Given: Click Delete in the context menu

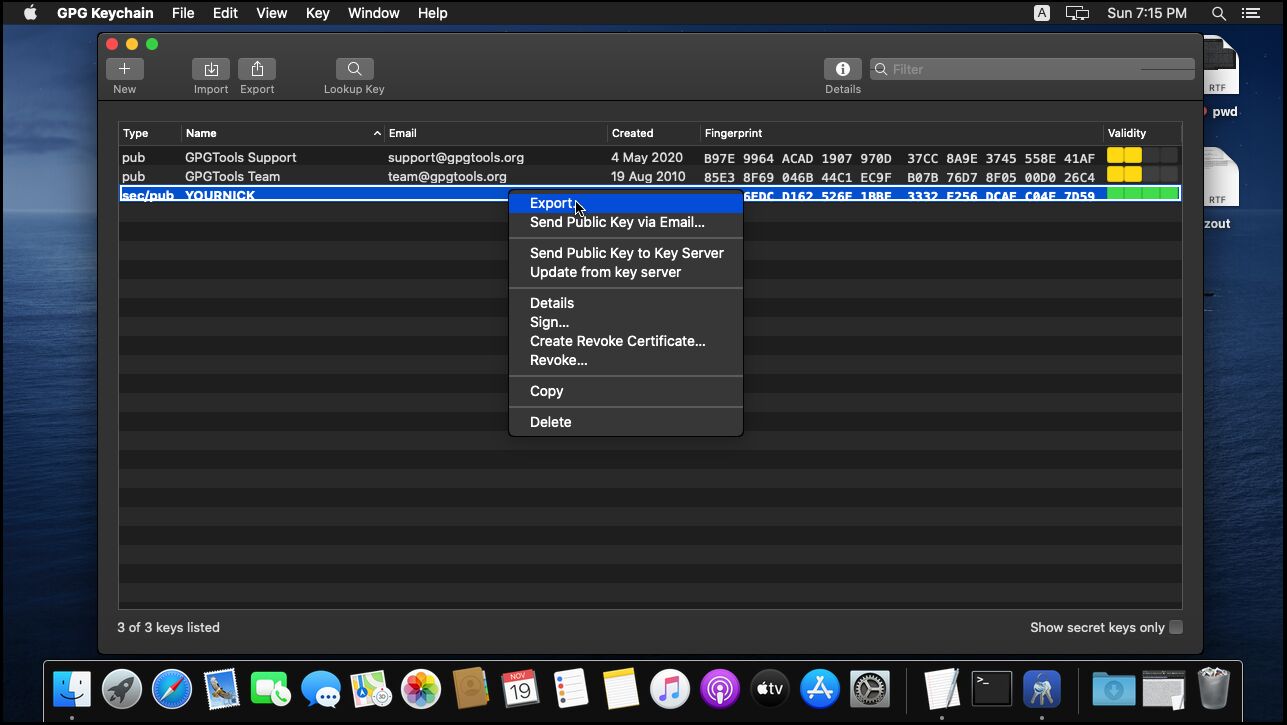Looking at the screenshot, I should point(550,422).
